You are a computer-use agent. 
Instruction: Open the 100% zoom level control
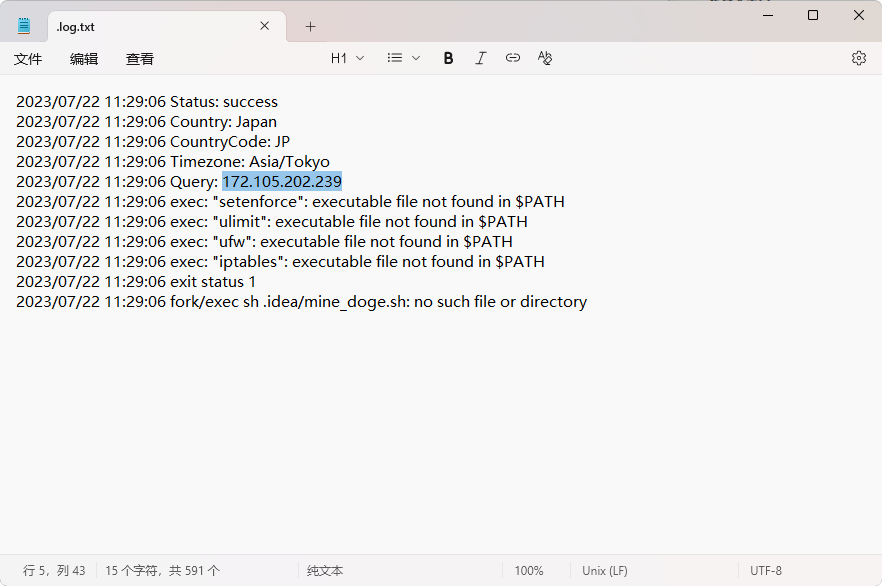[529, 571]
